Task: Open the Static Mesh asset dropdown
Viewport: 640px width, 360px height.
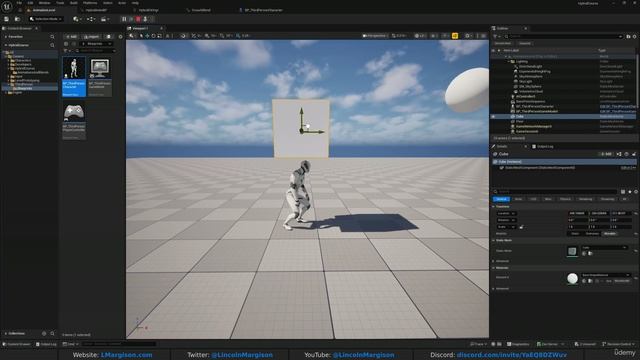Action: click(605, 247)
